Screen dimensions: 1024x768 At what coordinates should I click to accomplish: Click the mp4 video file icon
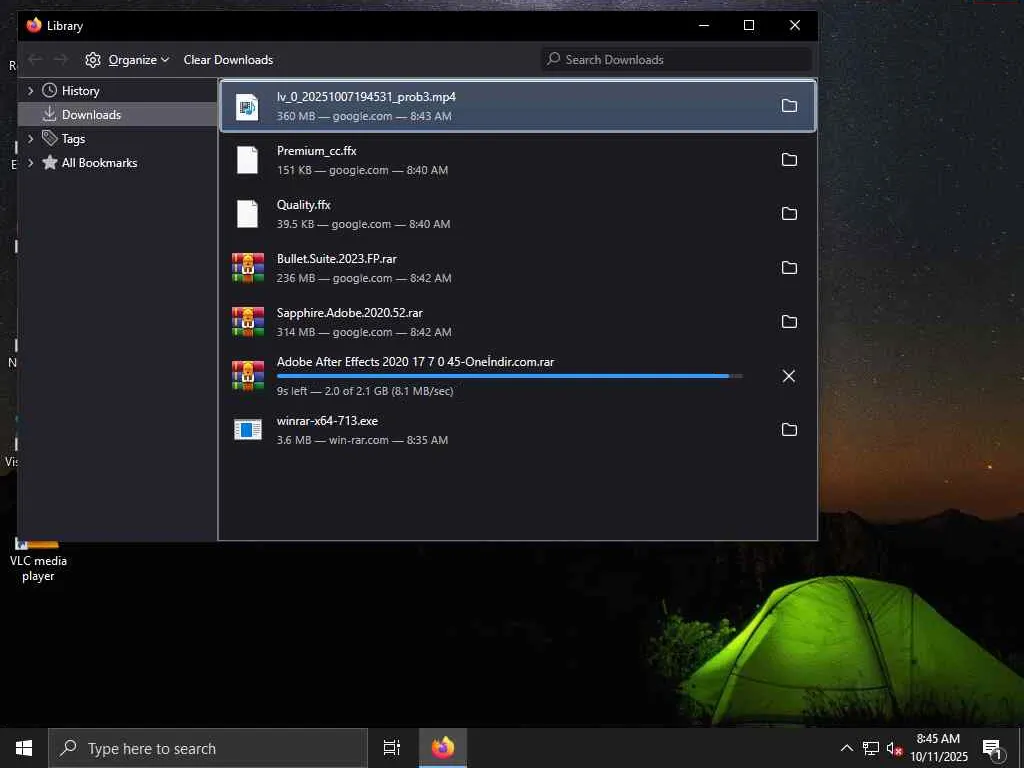tap(248, 106)
